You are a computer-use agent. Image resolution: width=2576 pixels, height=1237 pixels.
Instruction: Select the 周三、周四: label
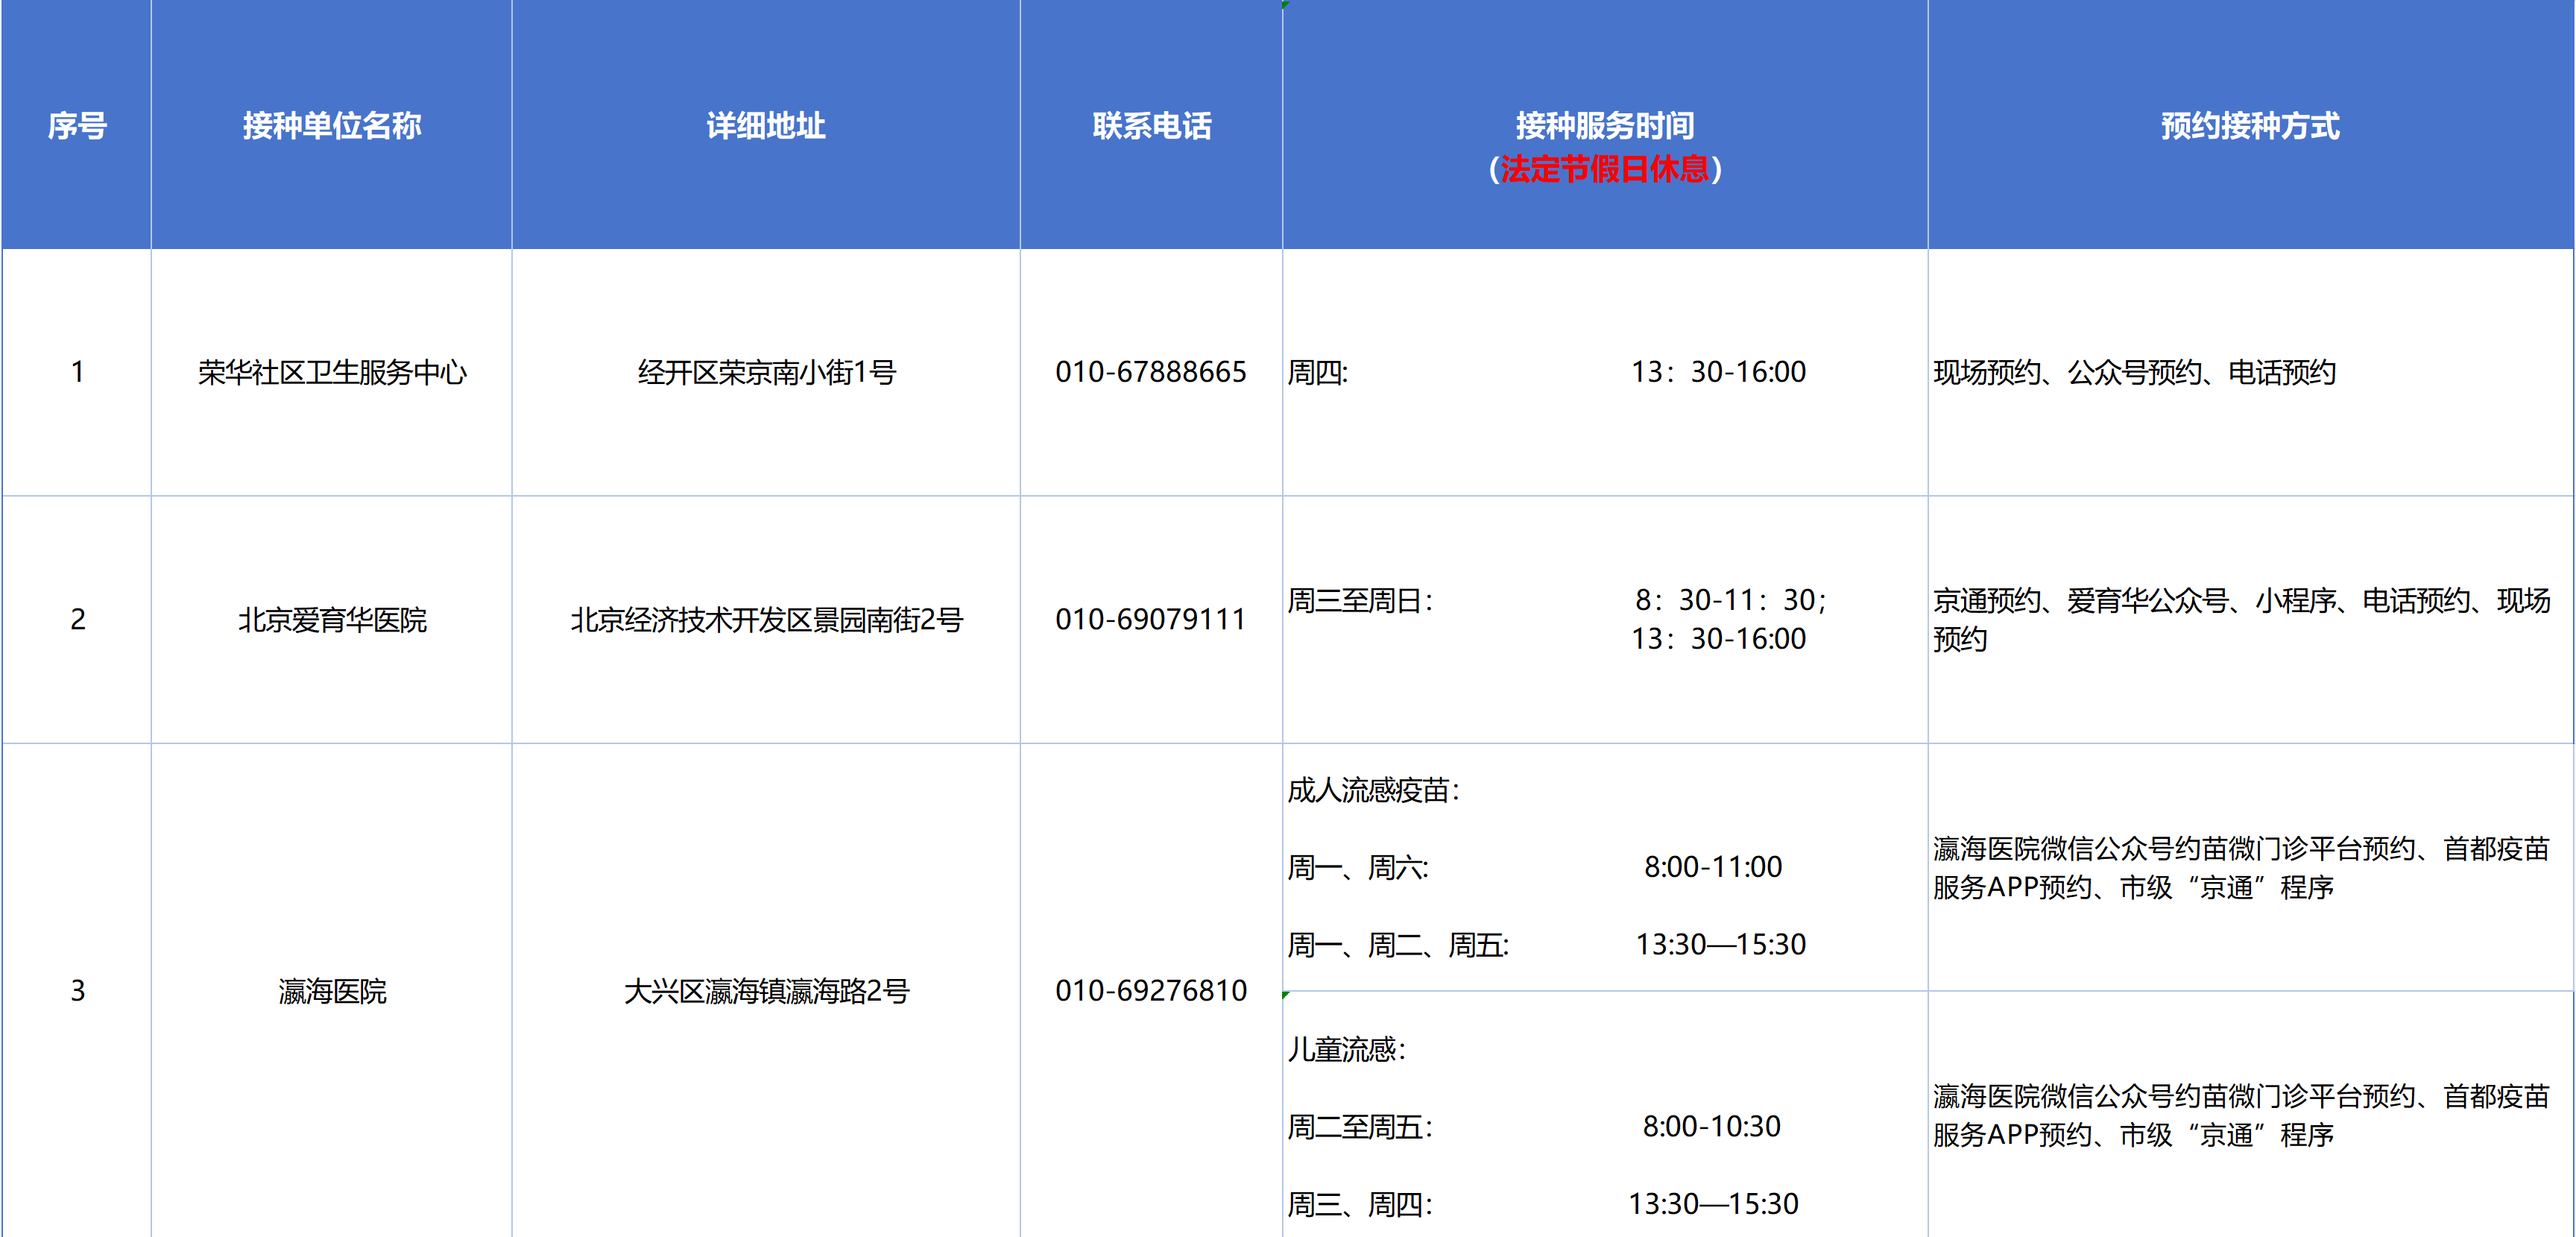[1360, 1204]
